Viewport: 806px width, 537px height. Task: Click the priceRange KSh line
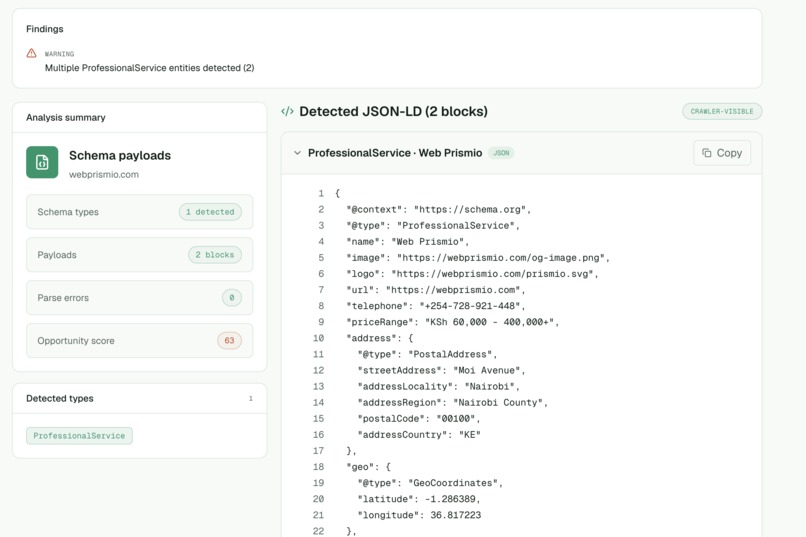(x=452, y=322)
